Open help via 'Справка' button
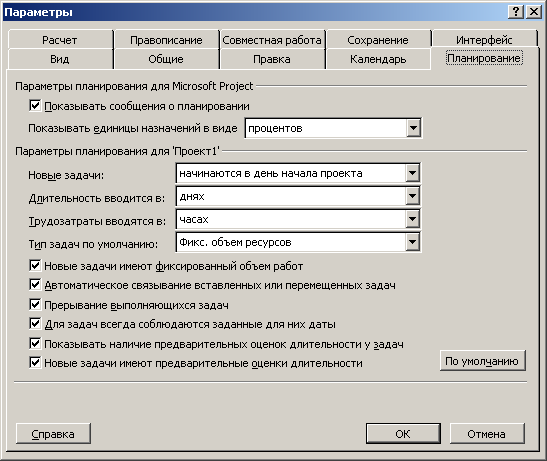This screenshot has width=547, height=461. pyautogui.click(x=53, y=434)
